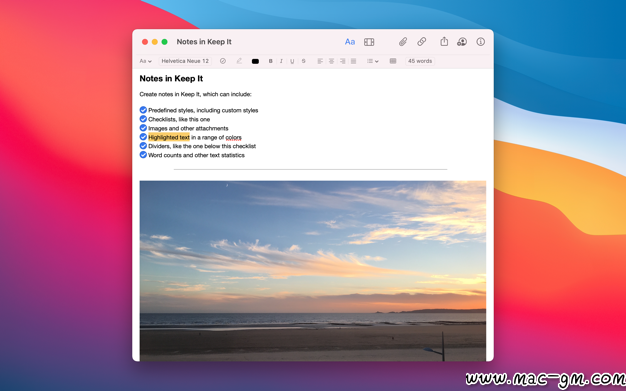This screenshot has height=391, width=626.
Task: Click the paperclip attachment icon
Action: click(403, 42)
